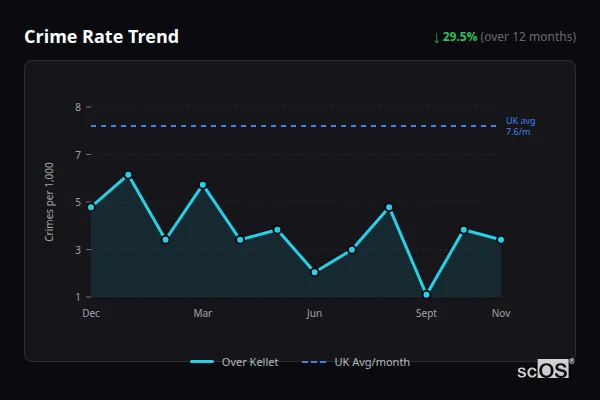The height and width of the screenshot is (400, 600).
Task: Click the Jun x-axis label
Action: [x=314, y=313]
